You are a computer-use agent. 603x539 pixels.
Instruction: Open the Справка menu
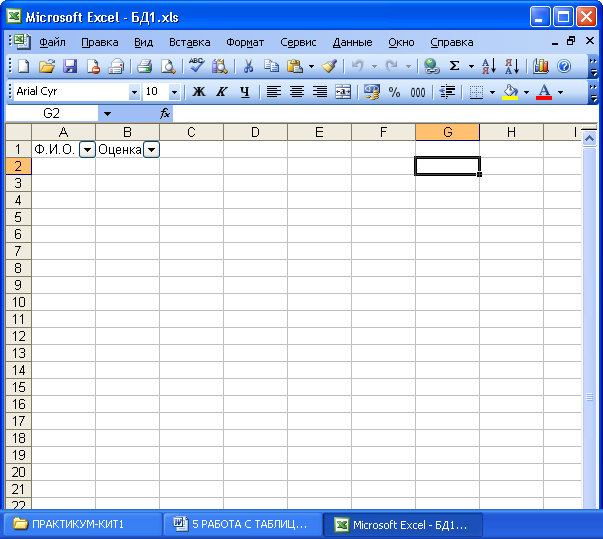(x=451, y=42)
